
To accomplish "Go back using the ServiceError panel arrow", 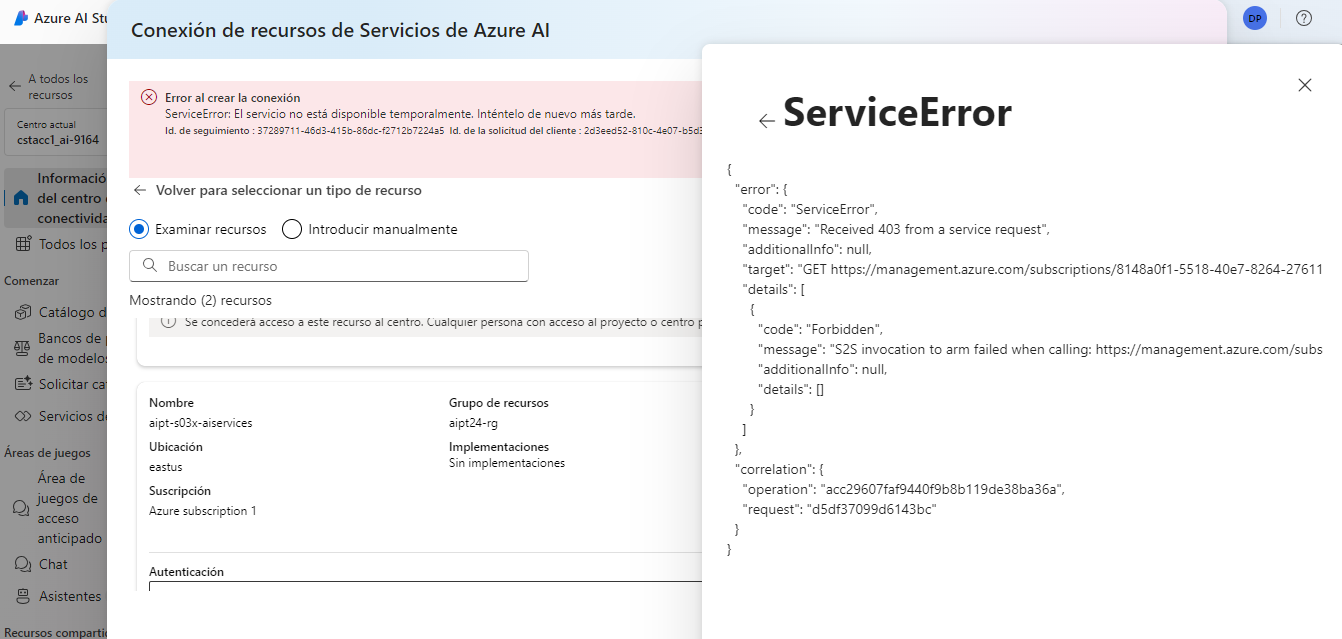I will [x=767, y=121].
